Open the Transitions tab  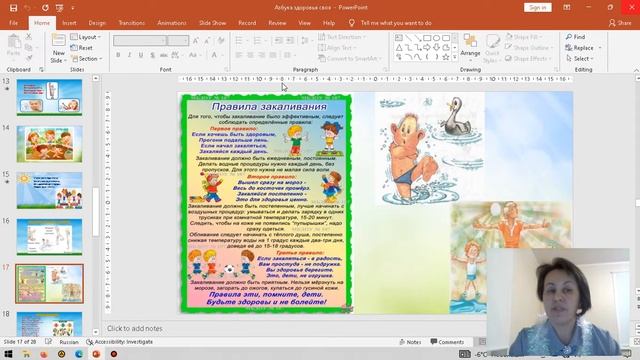131,23
